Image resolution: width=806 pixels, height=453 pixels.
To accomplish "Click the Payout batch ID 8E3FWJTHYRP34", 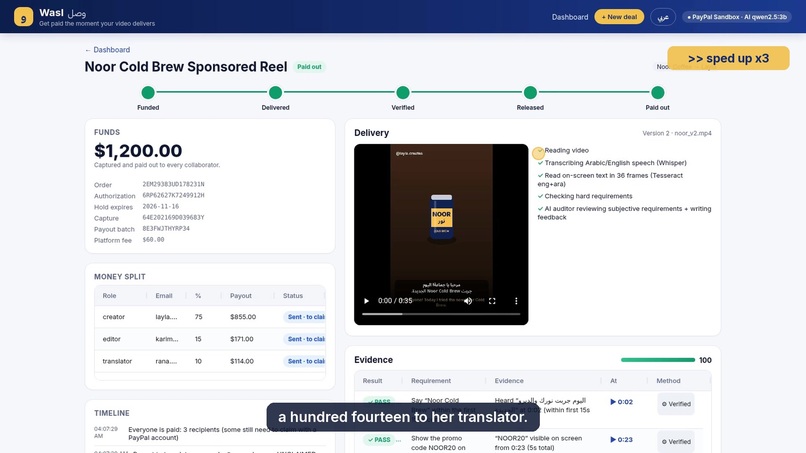I will (166, 228).
